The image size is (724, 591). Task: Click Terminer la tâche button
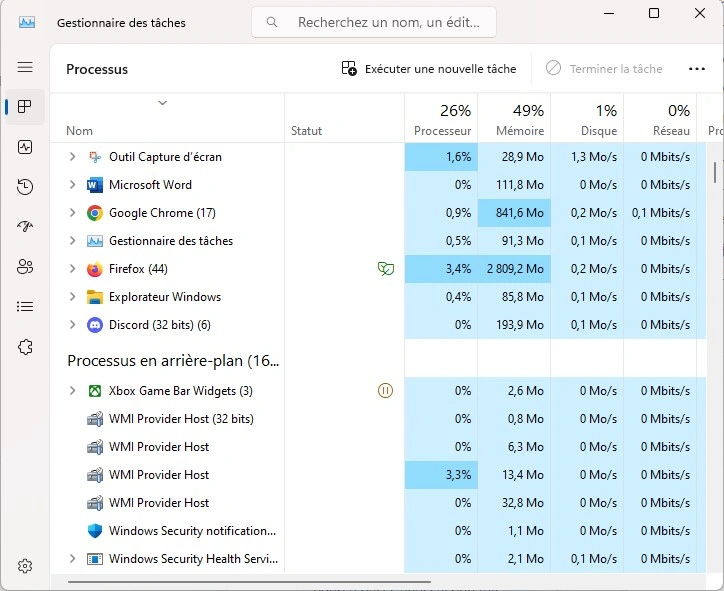[604, 69]
